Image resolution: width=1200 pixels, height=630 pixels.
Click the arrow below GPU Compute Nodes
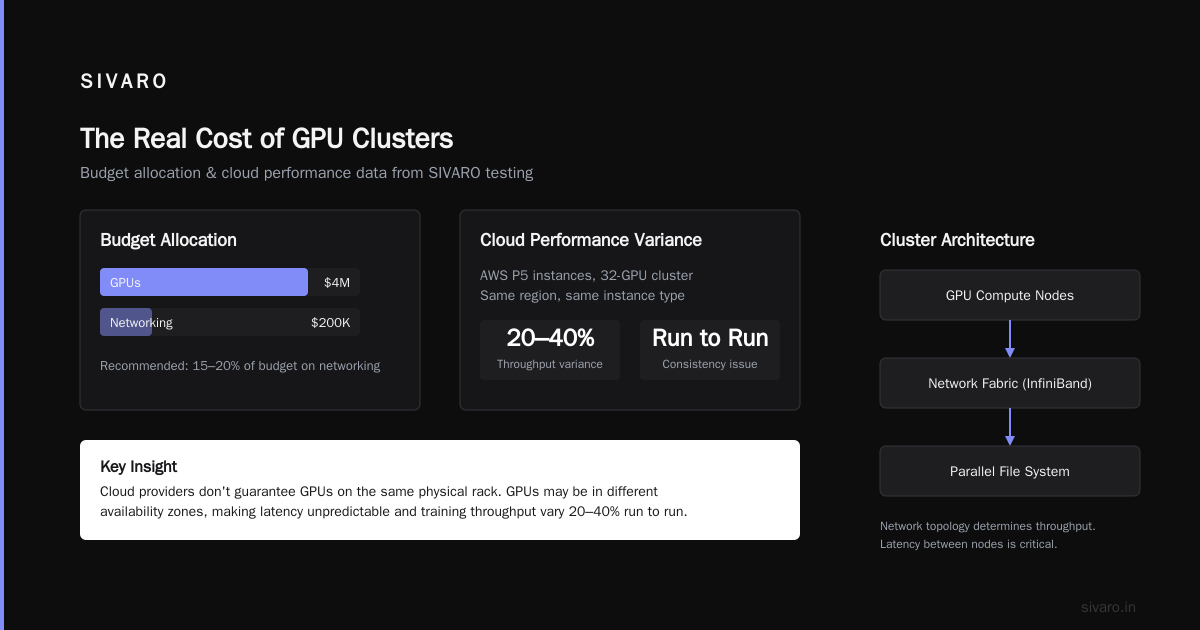[x=1010, y=339]
